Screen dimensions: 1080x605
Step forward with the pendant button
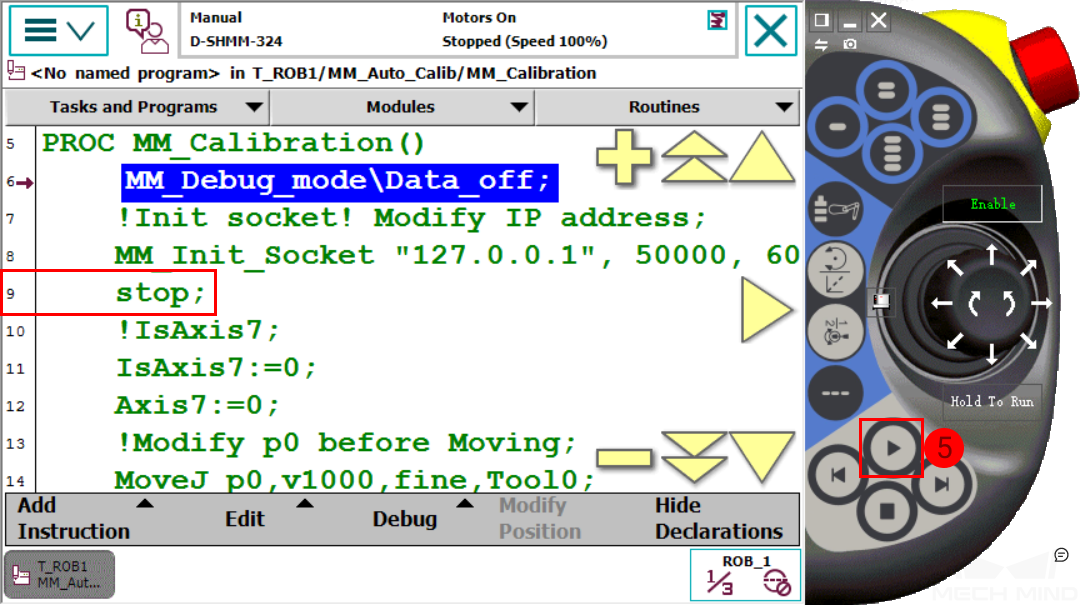click(x=942, y=484)
